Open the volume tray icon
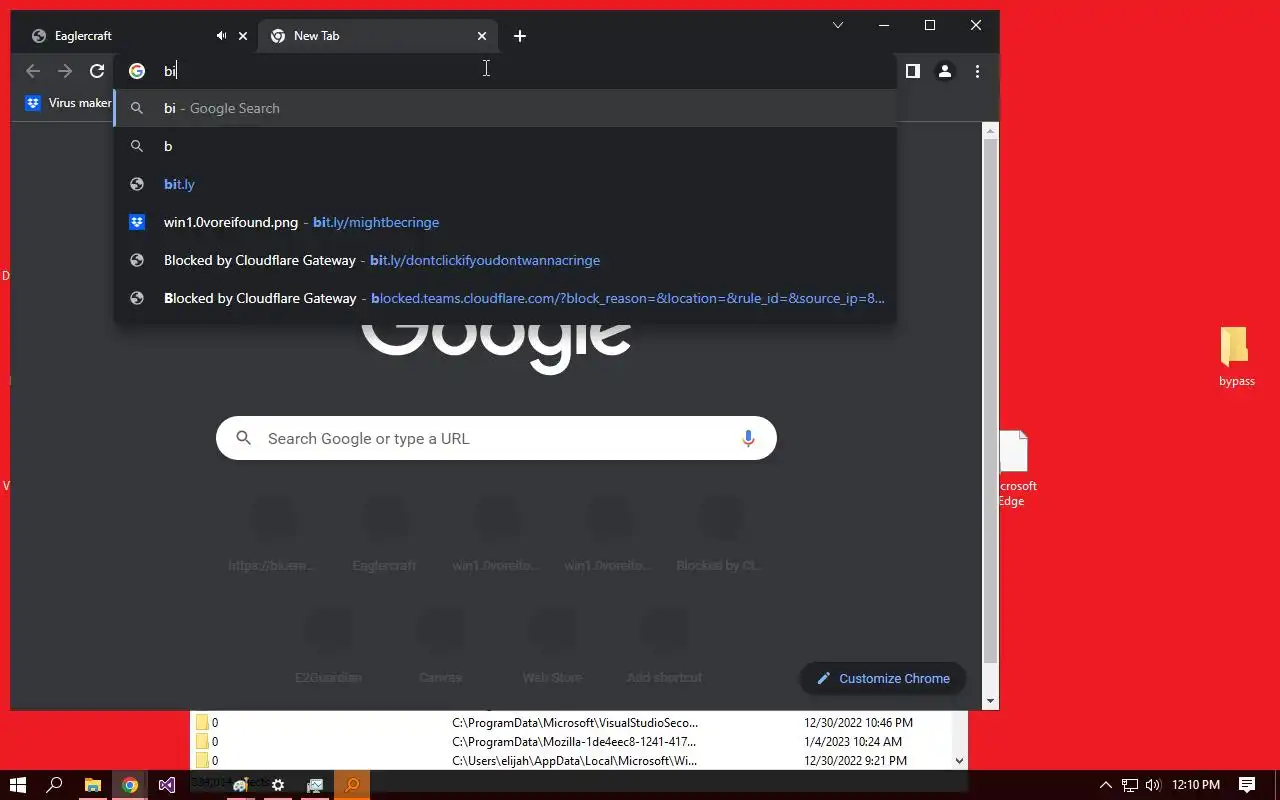This screenshot has height=800, width=1280. coord(1153,785)
